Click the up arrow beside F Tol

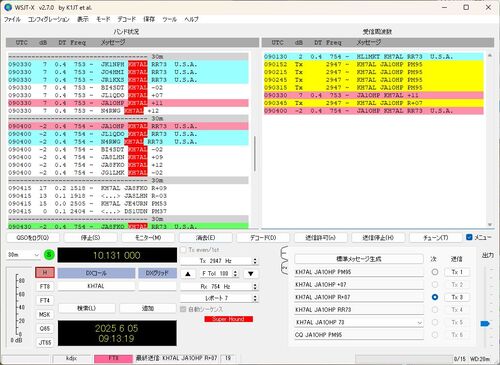(188, 274)
